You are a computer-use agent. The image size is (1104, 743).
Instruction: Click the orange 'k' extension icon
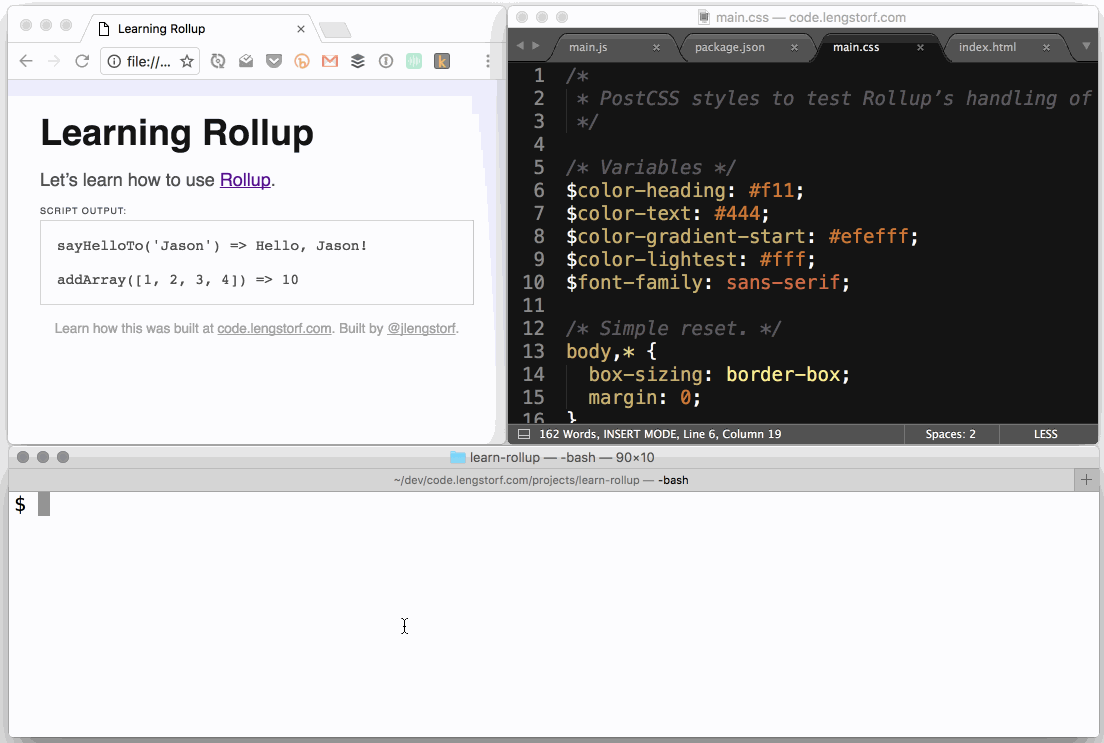click(x=440, y=61)
